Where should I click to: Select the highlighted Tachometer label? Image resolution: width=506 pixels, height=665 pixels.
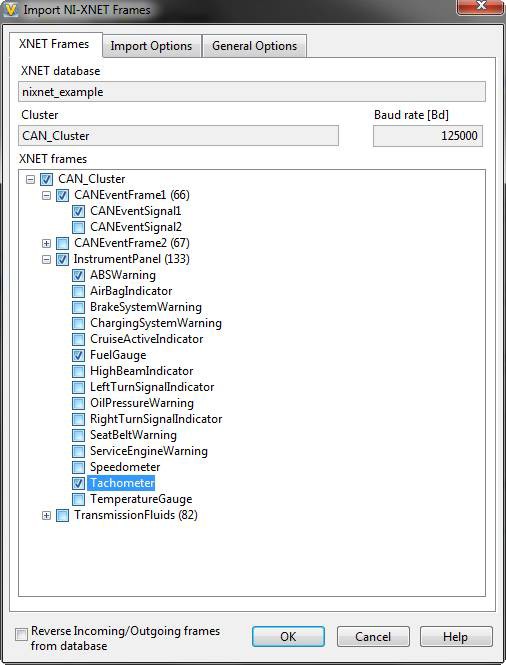121,483
